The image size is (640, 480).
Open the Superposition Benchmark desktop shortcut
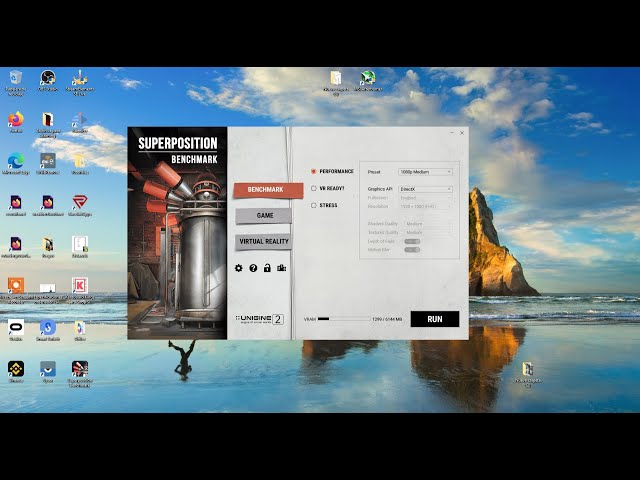click(80, 369)
